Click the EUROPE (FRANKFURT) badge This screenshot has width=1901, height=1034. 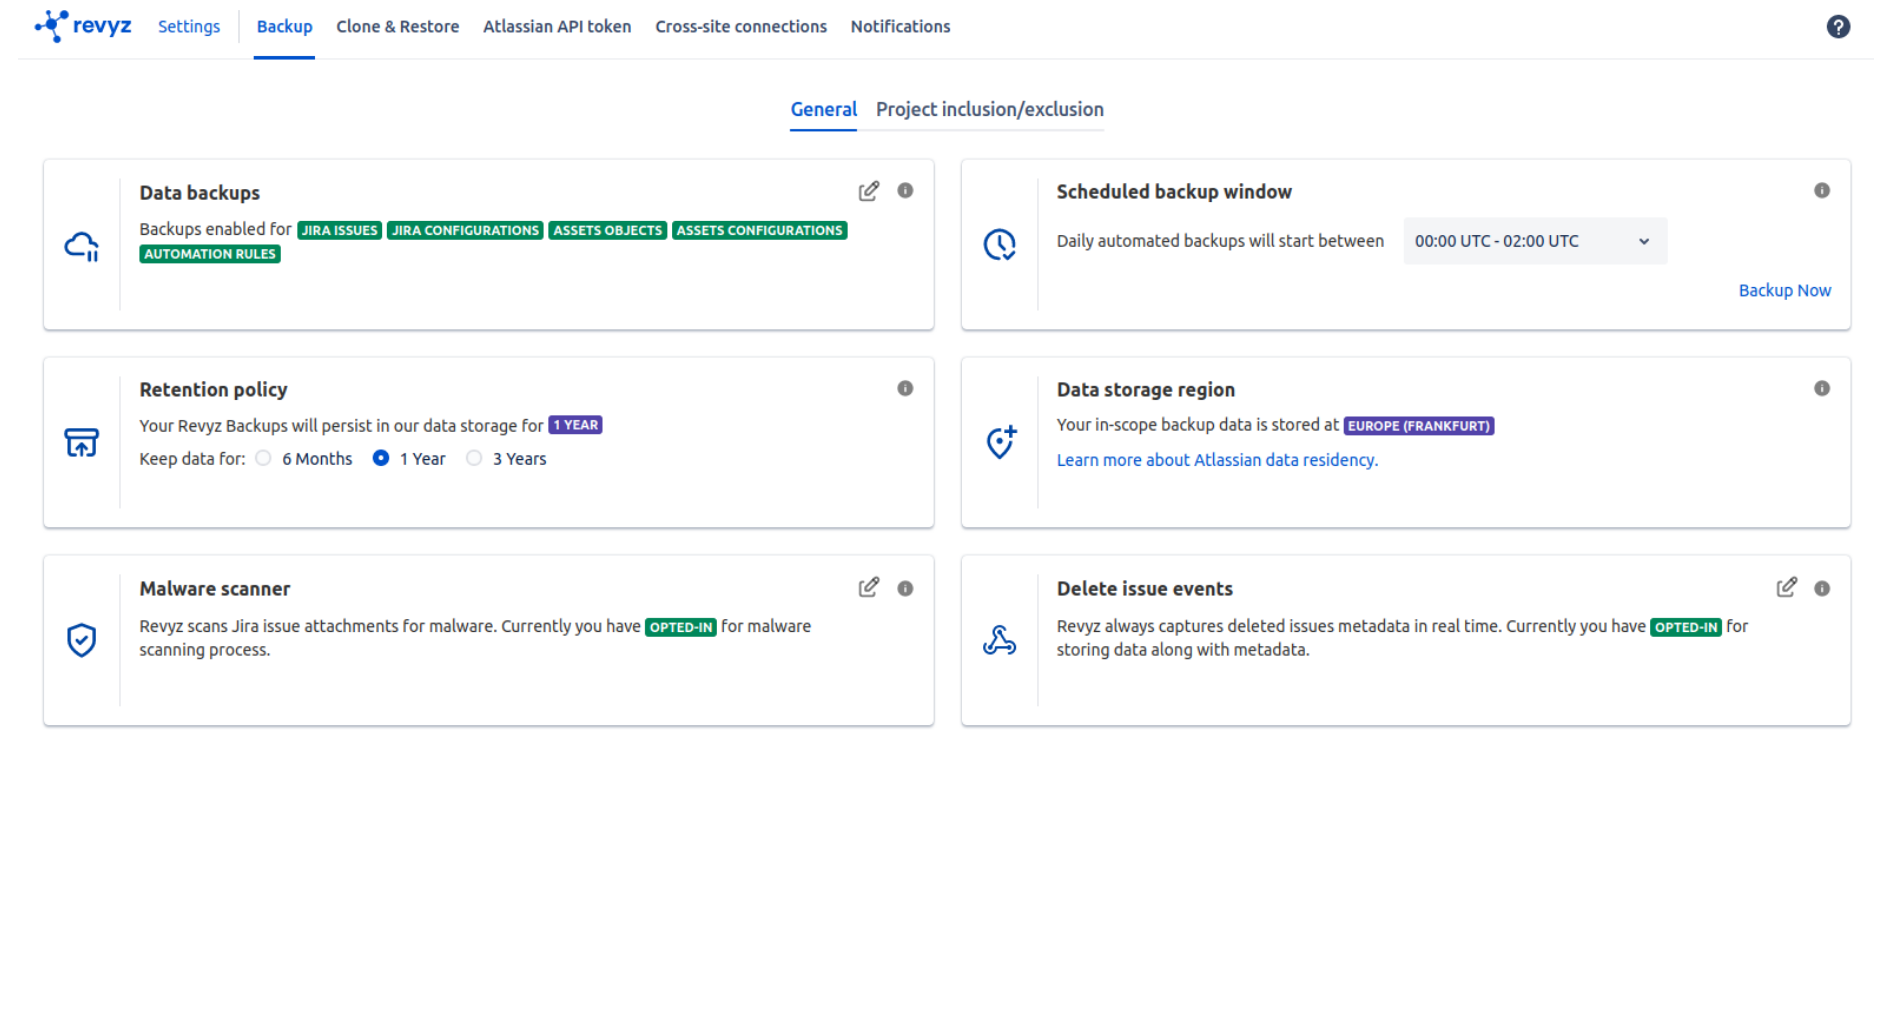pos(1418,426)
